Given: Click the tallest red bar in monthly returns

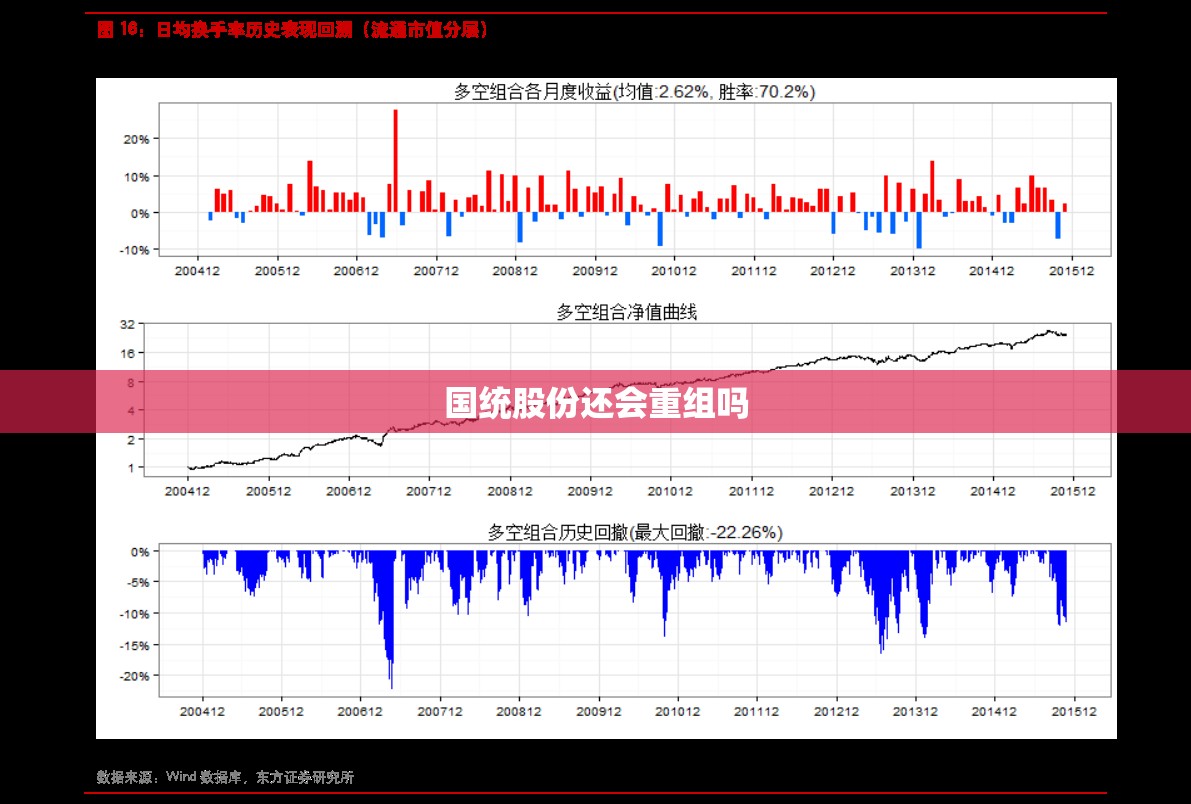Looking at the screenshot, I should (x=396, y=161).
